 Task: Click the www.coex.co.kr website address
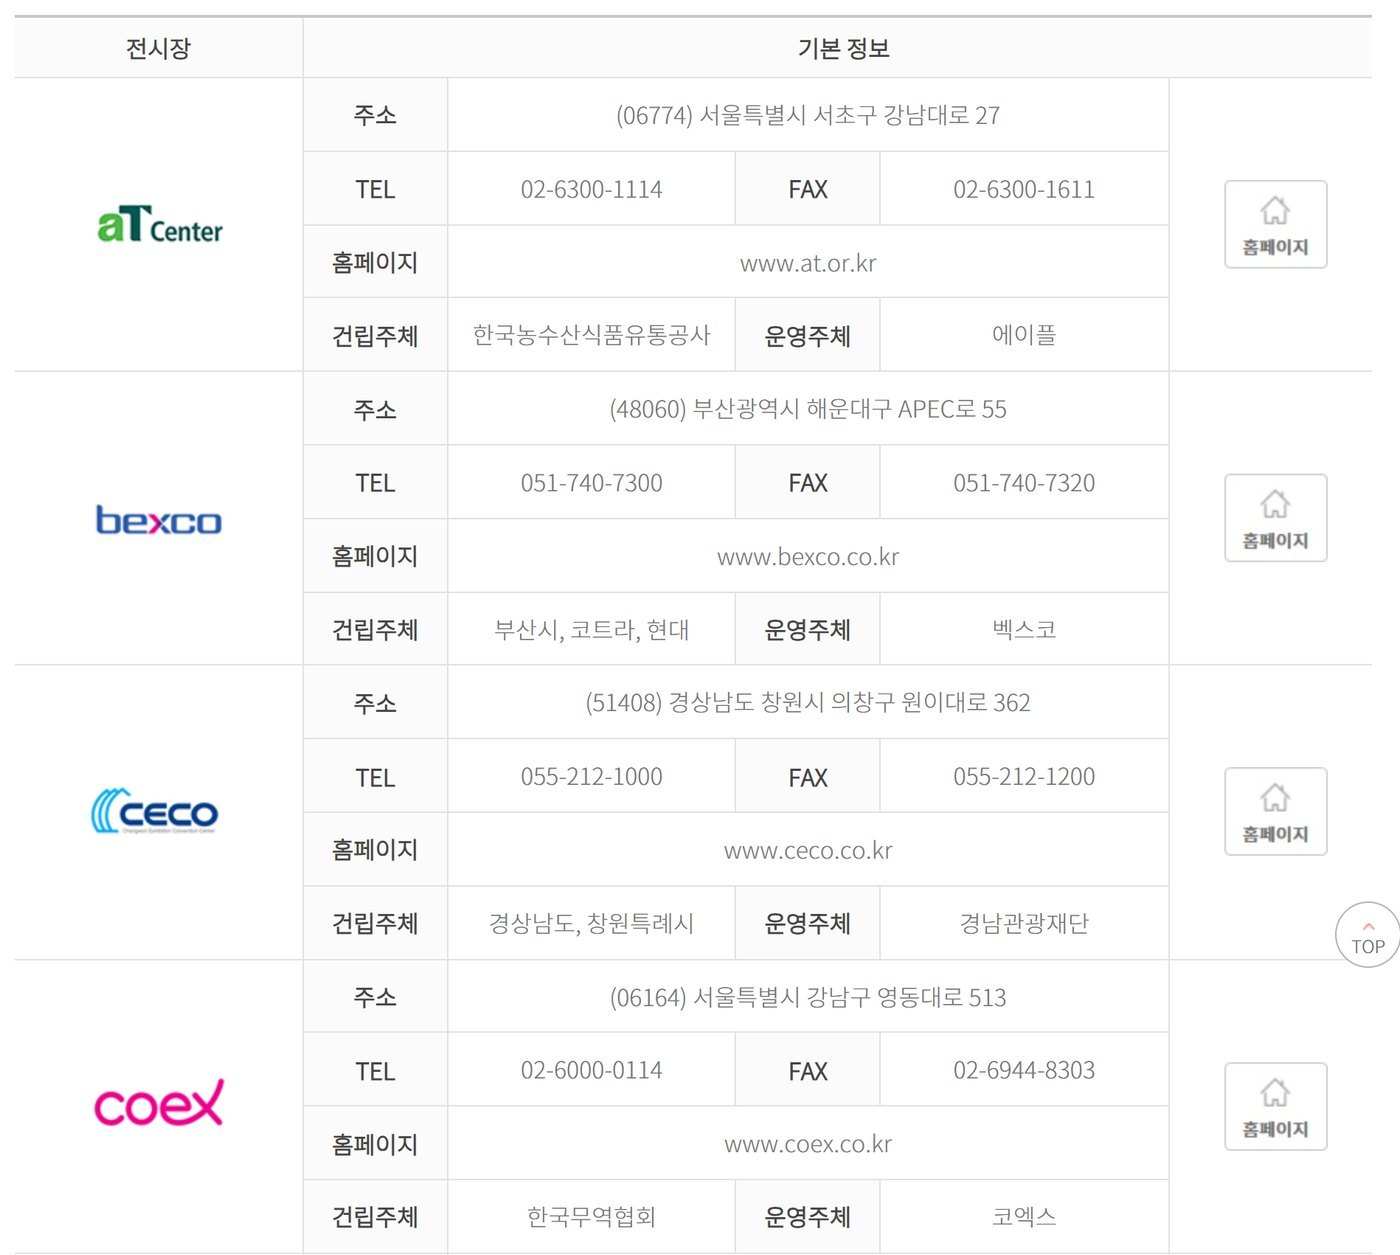tap(808, 1144)
